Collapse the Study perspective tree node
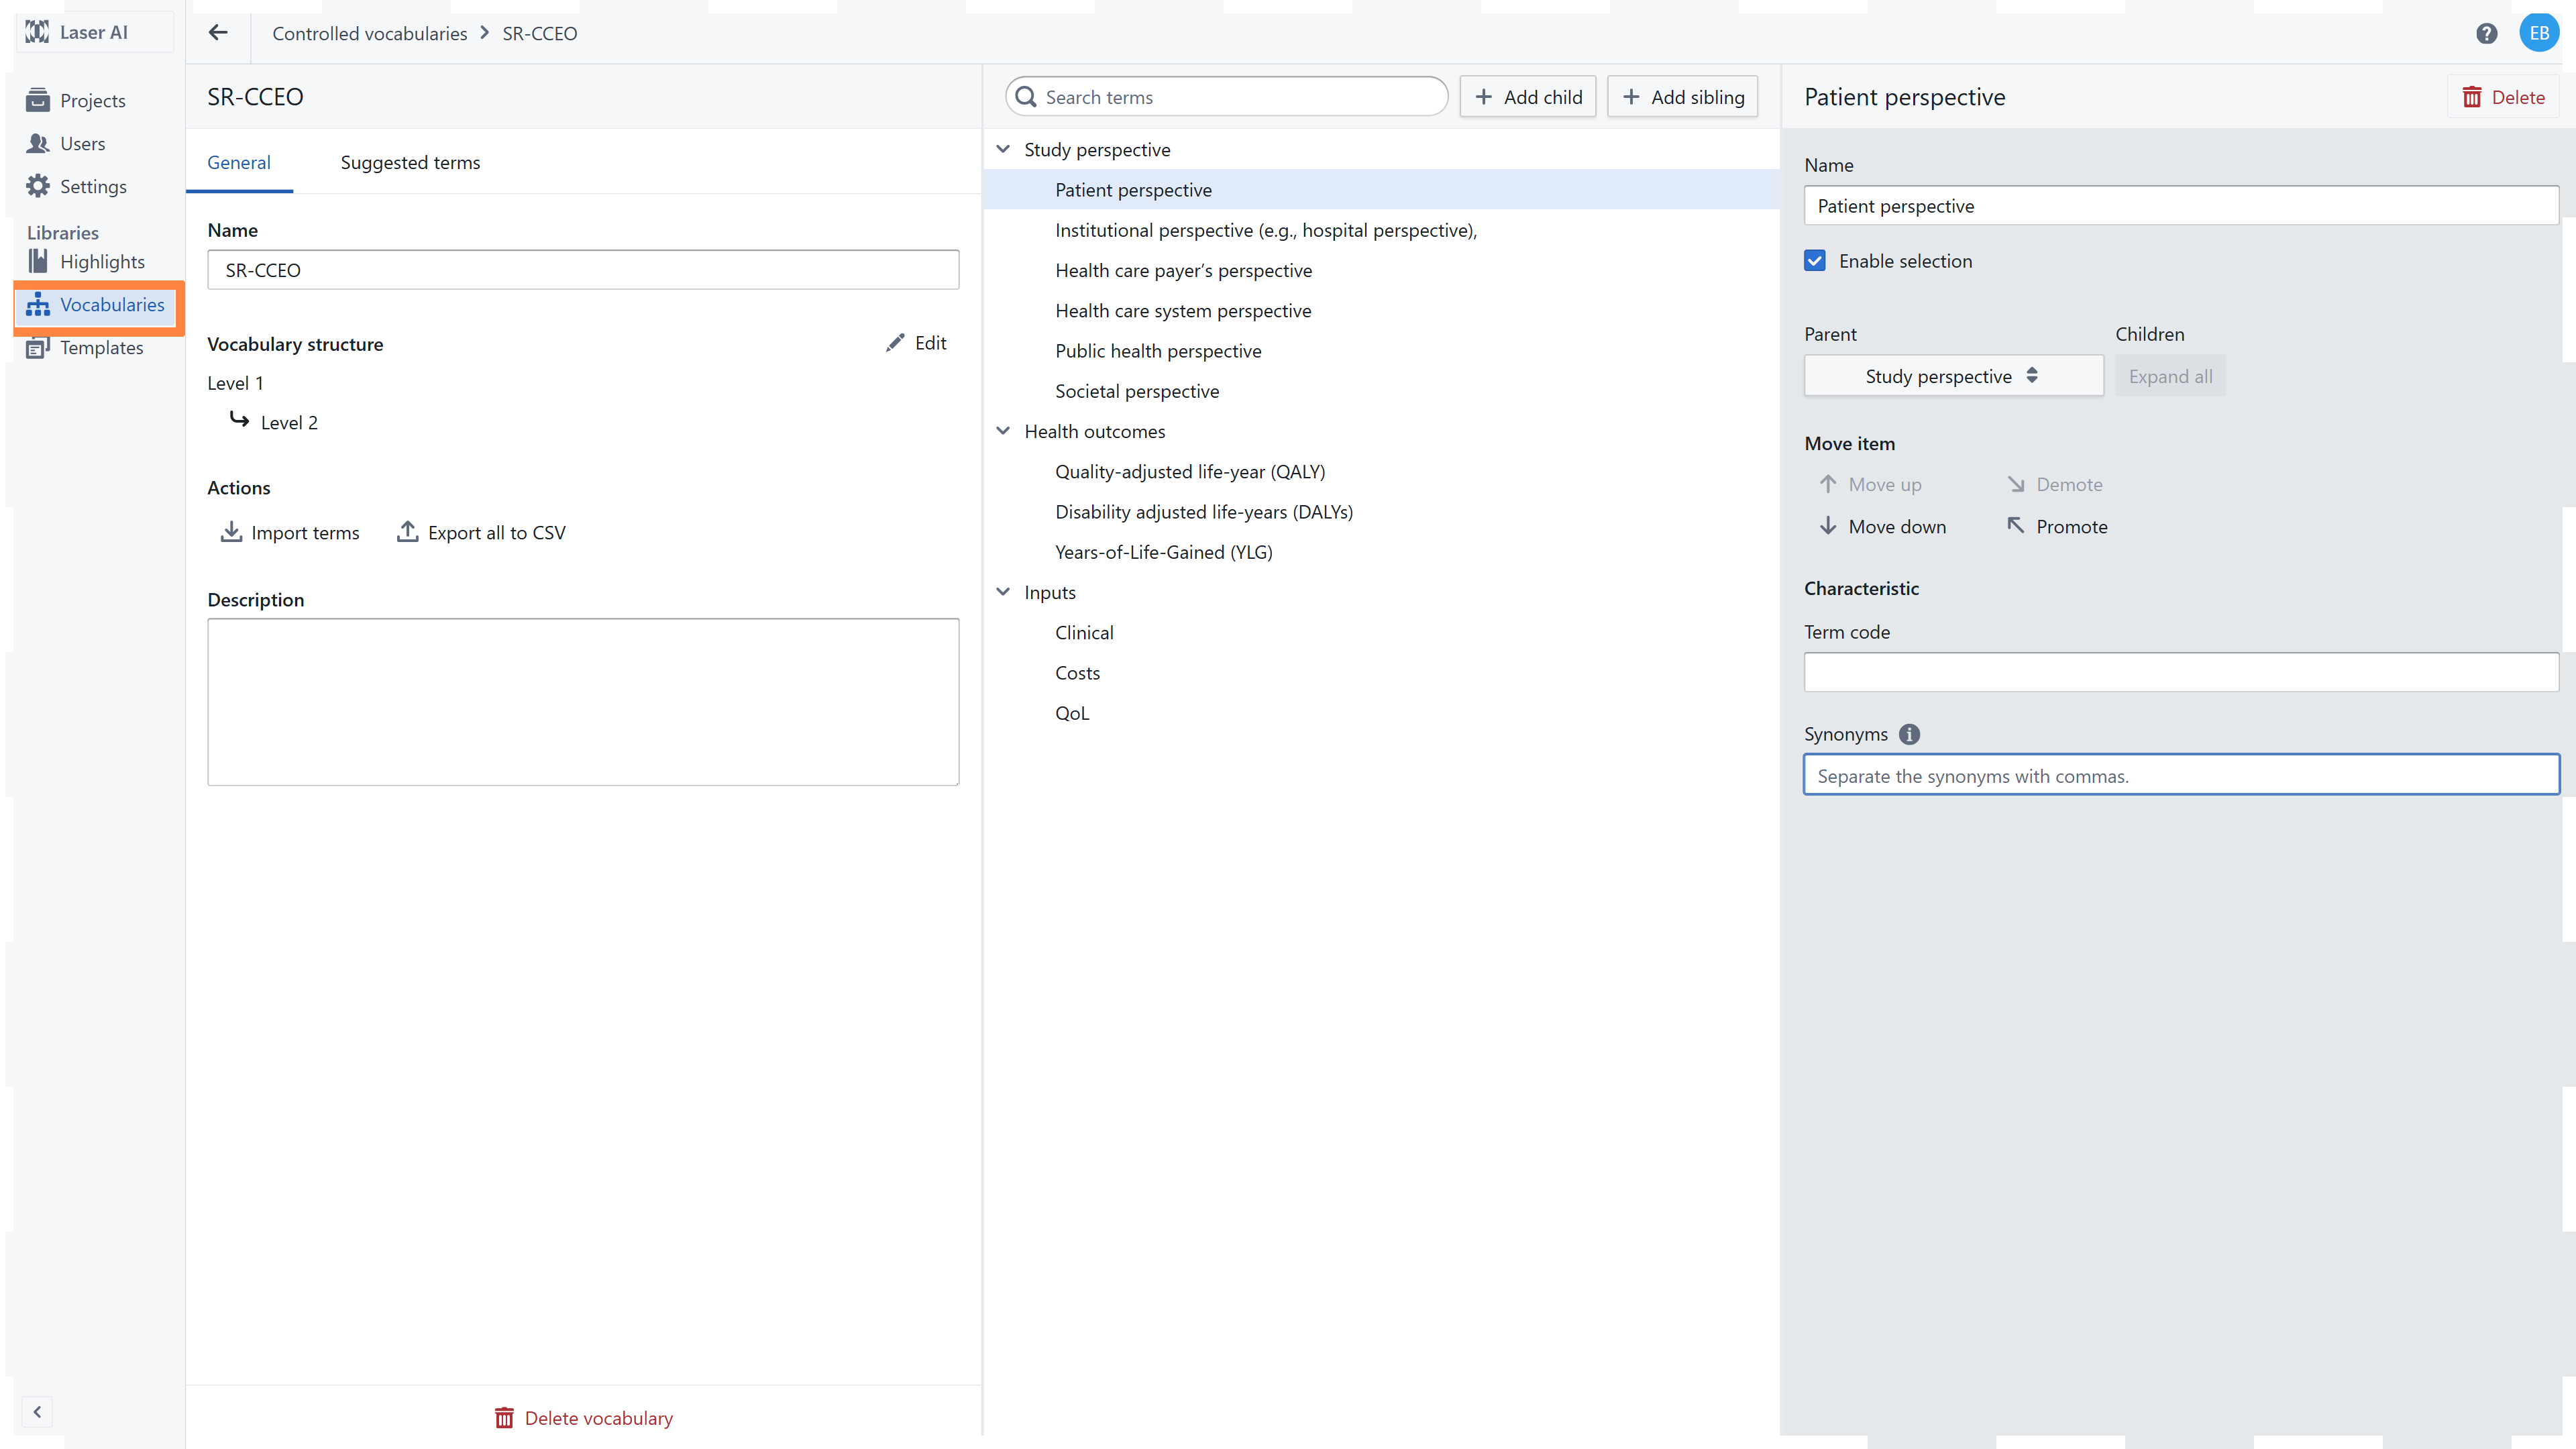Image resolution: width=2576 pixels, height=1449 pixels. 1003,149
